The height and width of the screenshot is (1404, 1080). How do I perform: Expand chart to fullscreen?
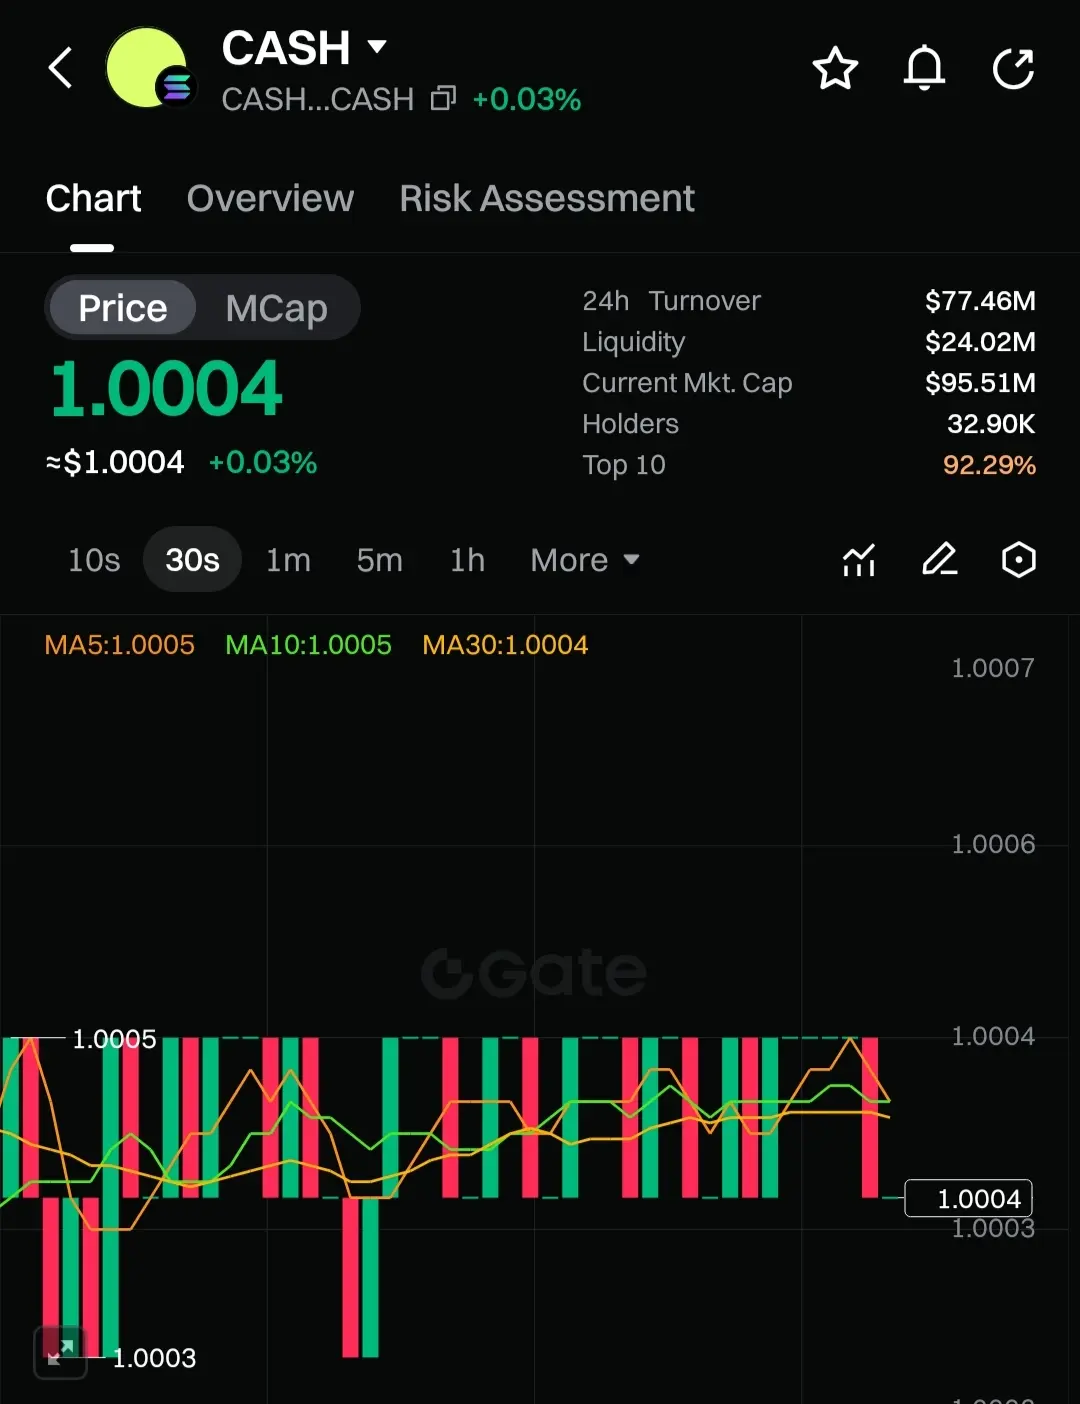[x=60, y=1352]
